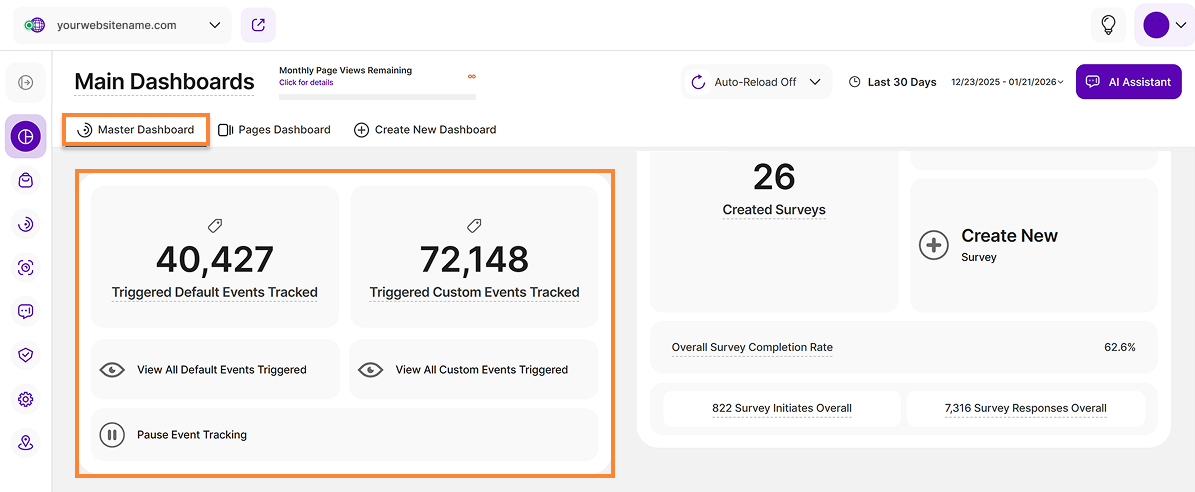View All Default Events Triggered
The width and height of the screenshot is (1195, 492).
pyautogui.click(x=215, y=370)
